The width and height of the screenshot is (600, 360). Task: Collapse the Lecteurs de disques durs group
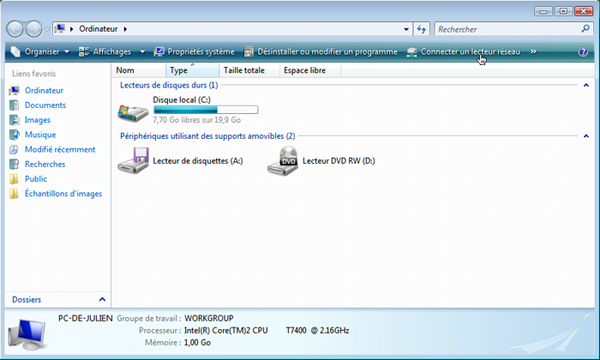(586, 85)
